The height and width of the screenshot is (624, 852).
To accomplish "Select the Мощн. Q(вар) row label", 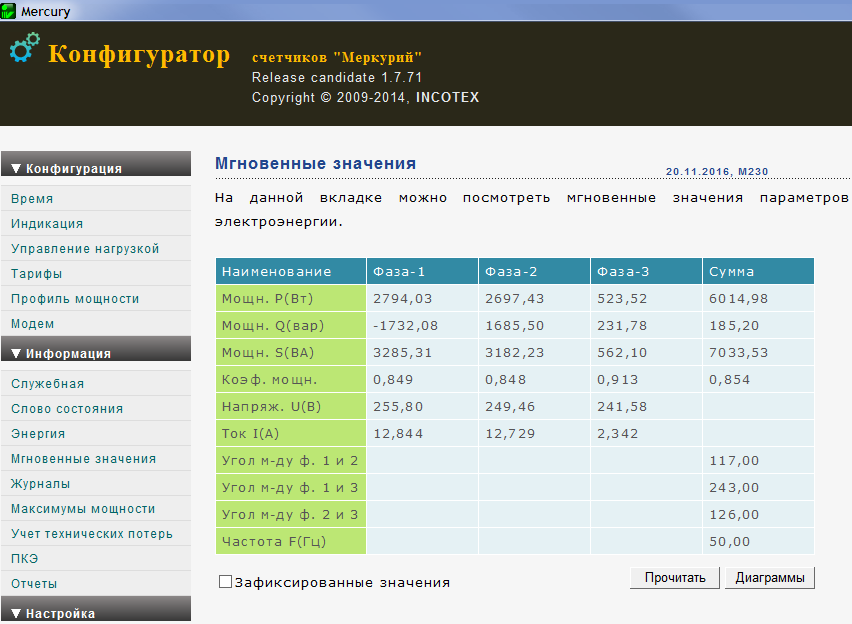I will tap(291, 326).
